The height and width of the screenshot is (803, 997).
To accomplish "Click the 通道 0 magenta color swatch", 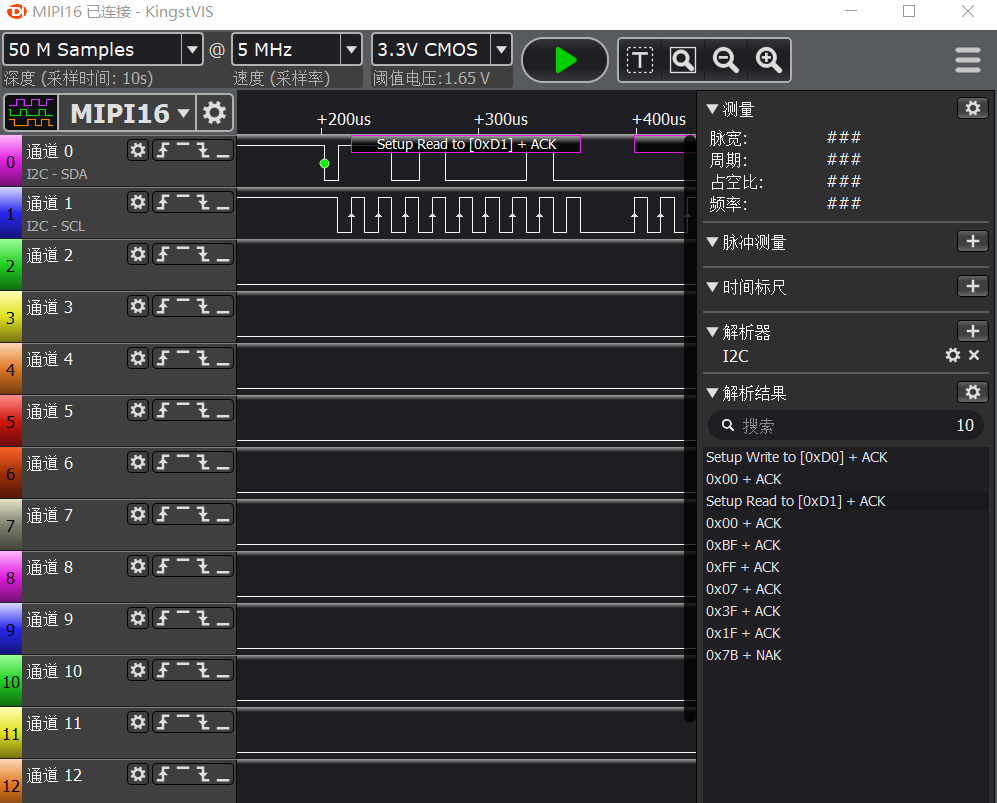I will 11,161.
